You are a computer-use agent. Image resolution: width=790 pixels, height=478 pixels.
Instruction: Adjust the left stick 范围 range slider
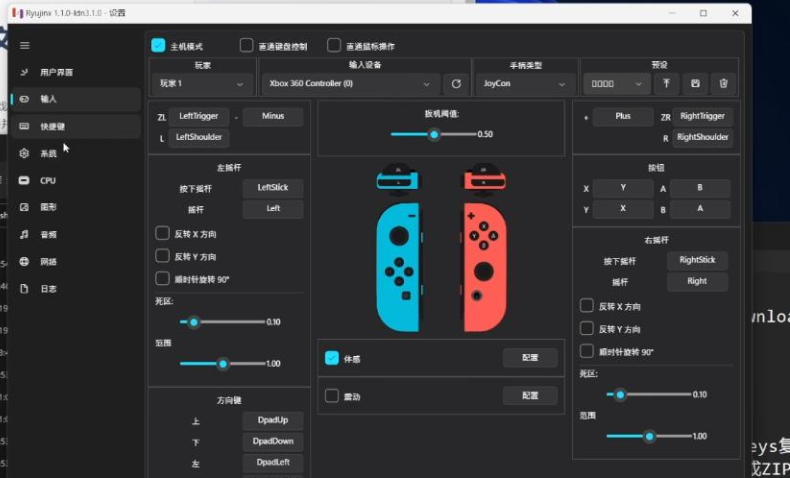222,364
